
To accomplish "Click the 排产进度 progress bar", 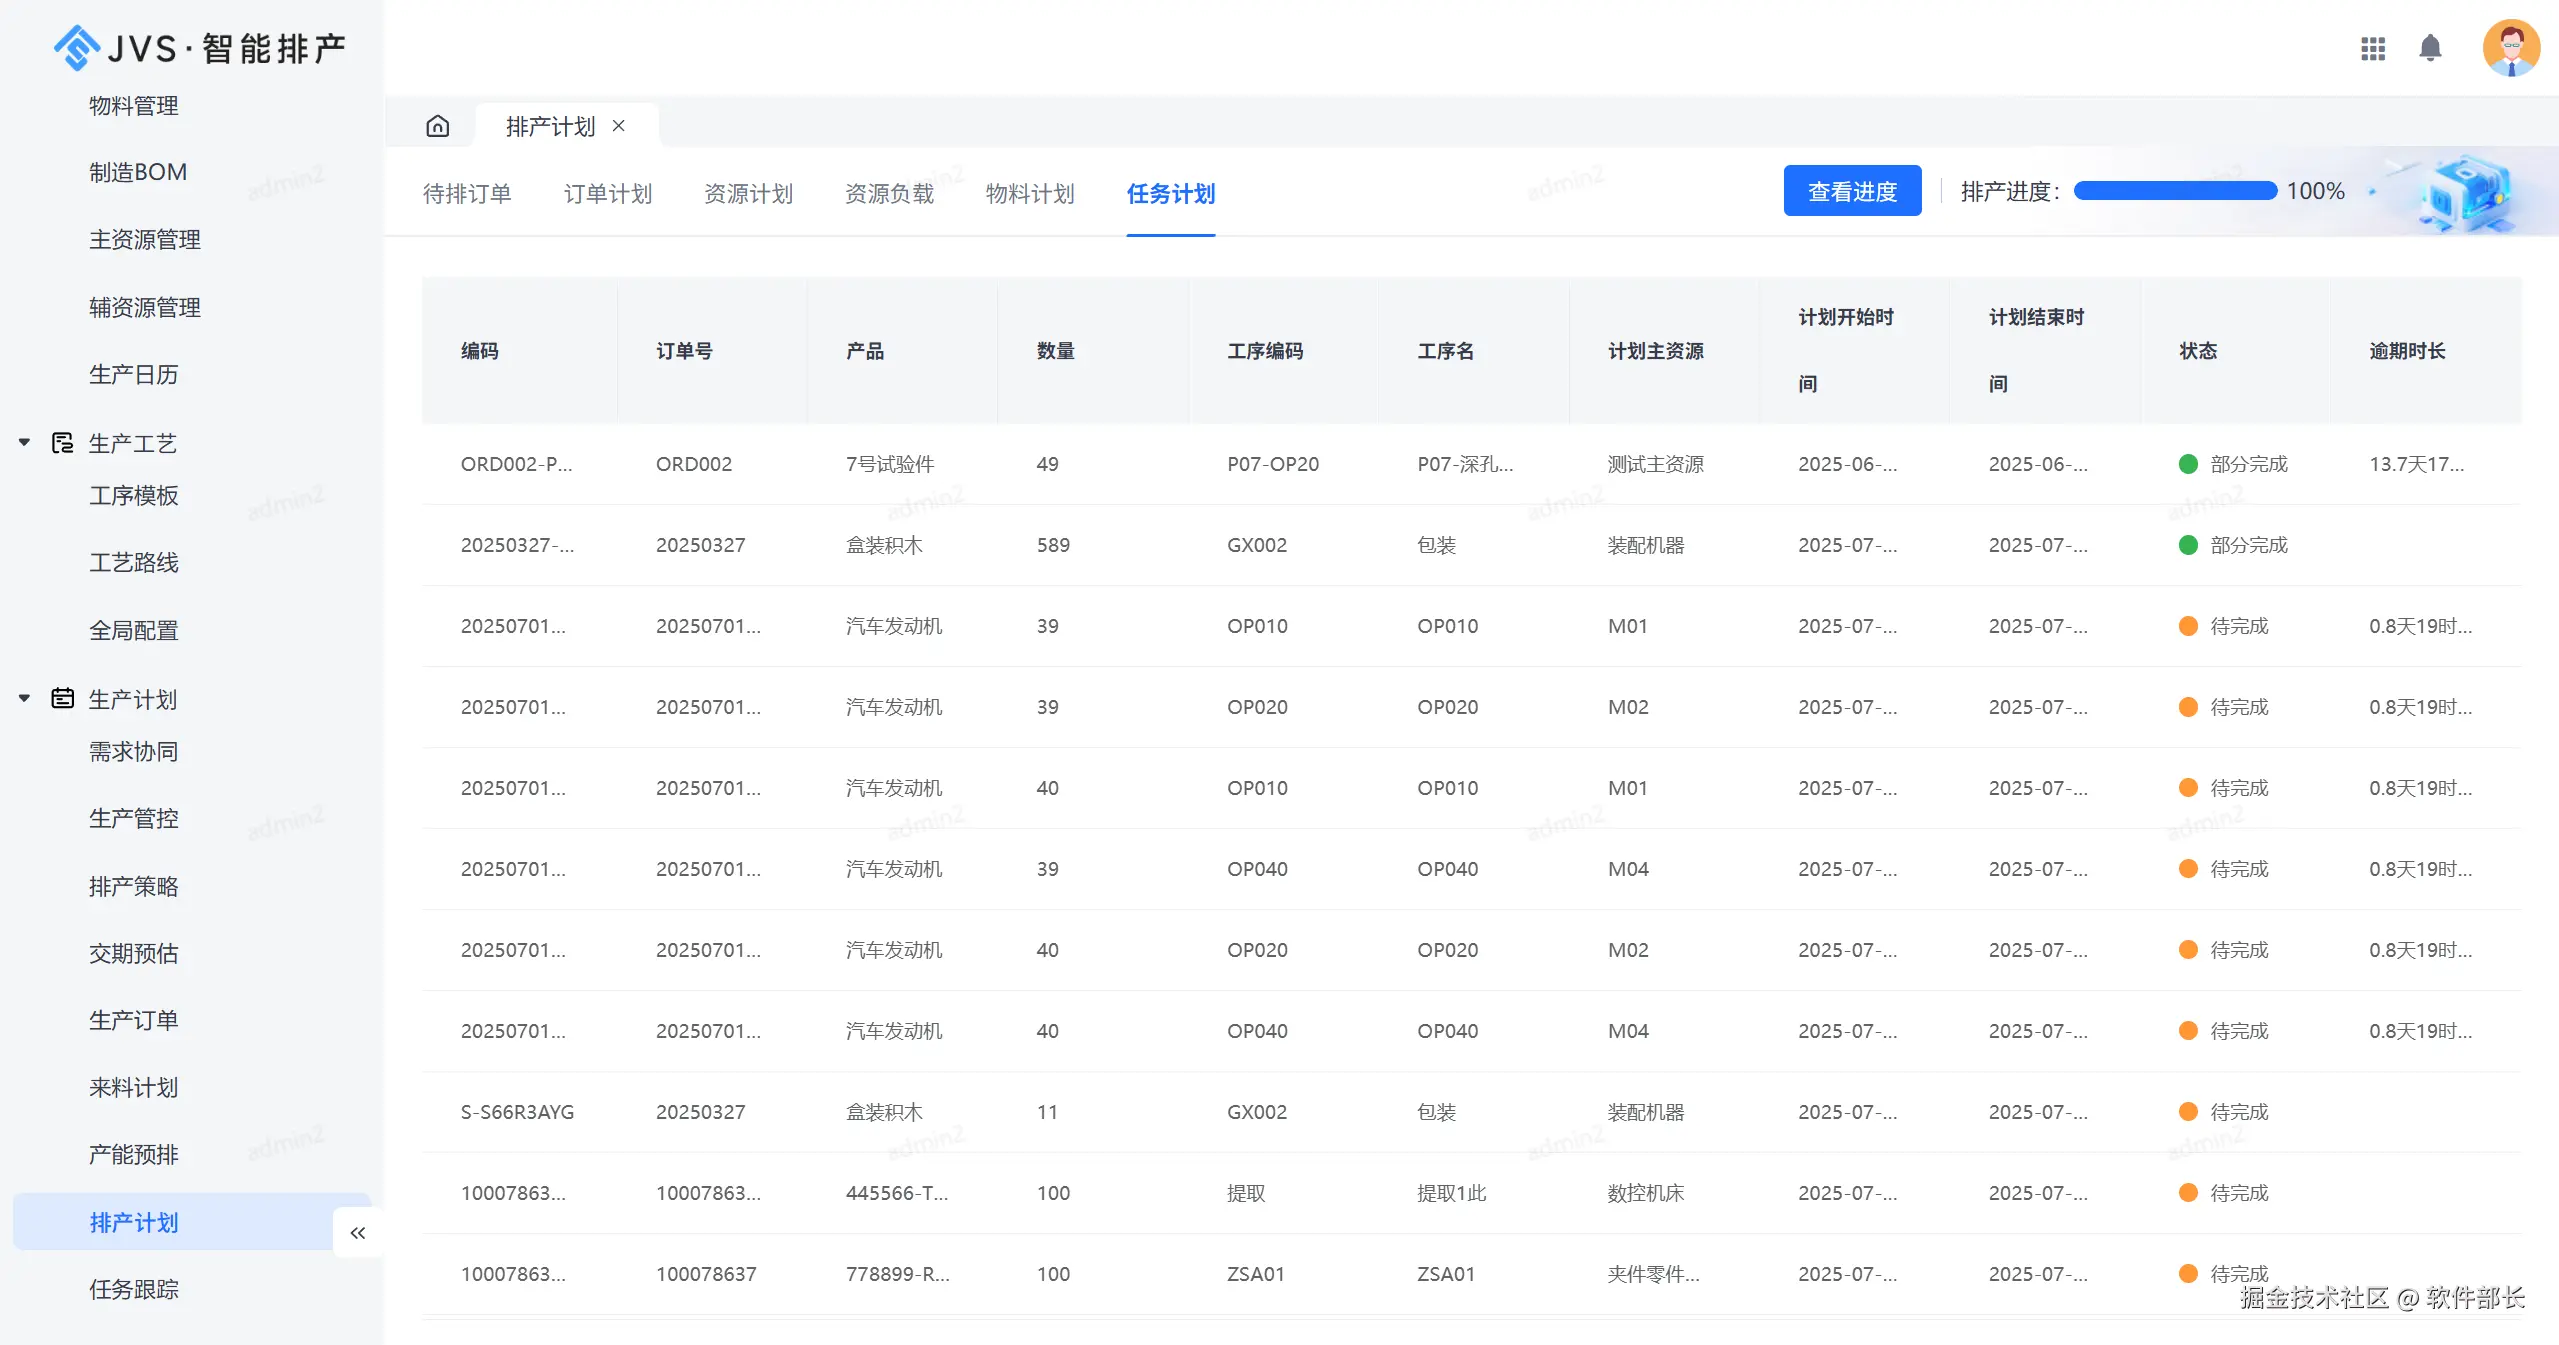I will (2175, 191).
